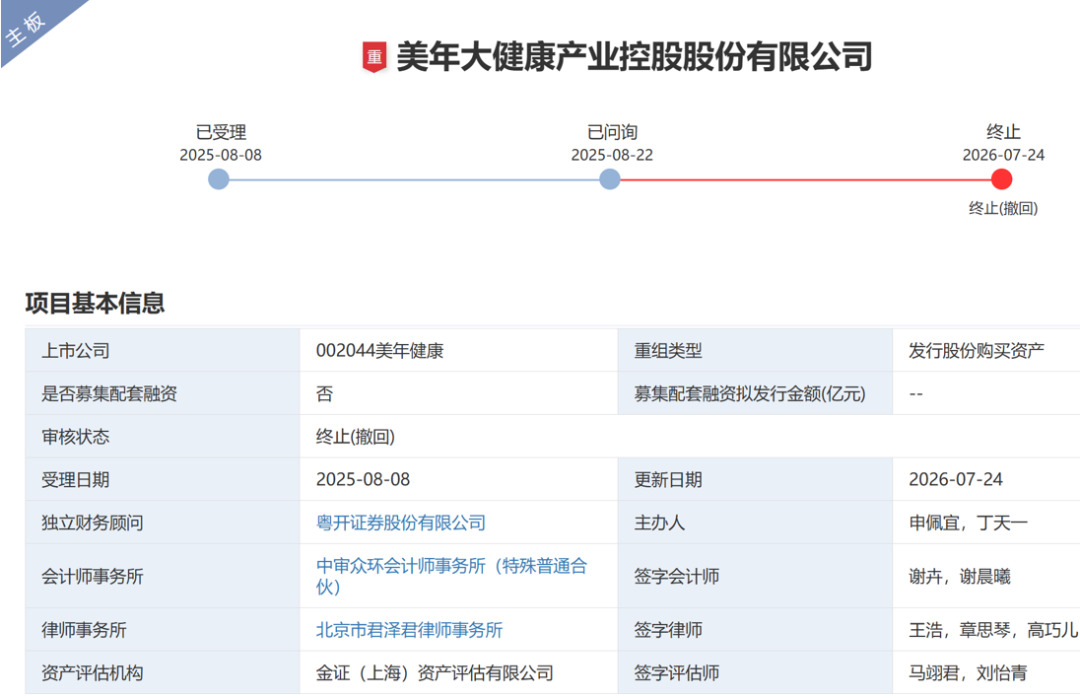Click the 主办人 label
Viewport: 1080px width, 698px height.
tap(660, 523)
